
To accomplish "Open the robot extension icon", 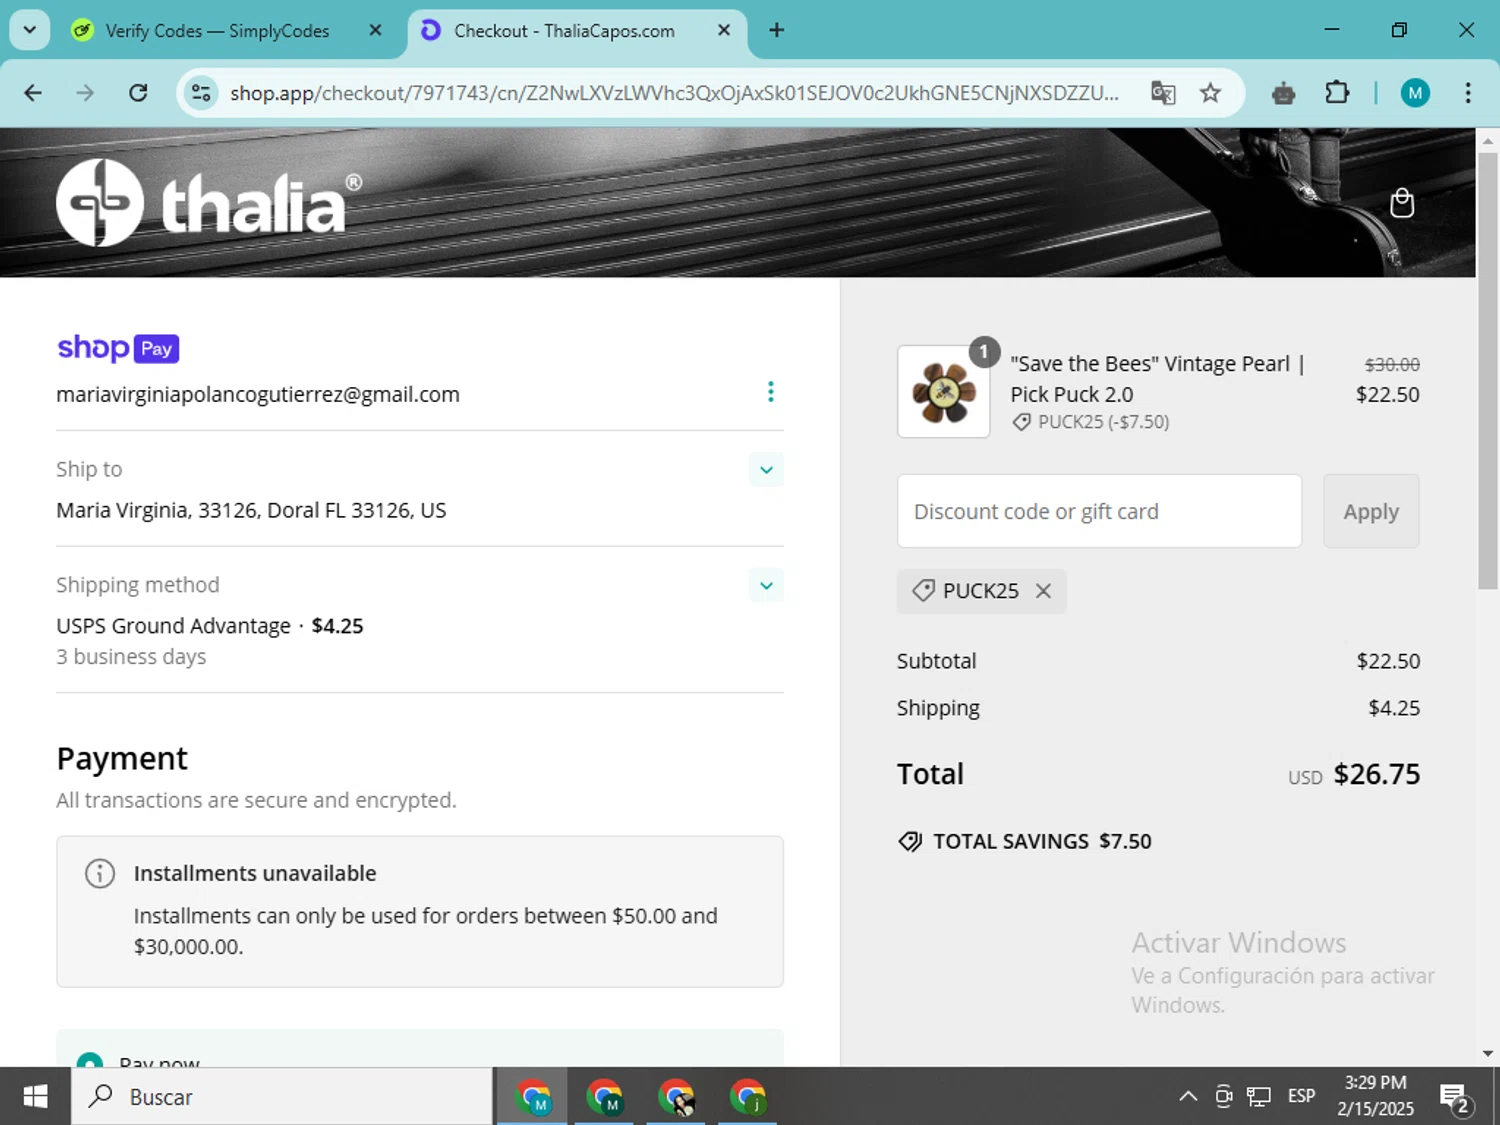I will [1284, 93].
